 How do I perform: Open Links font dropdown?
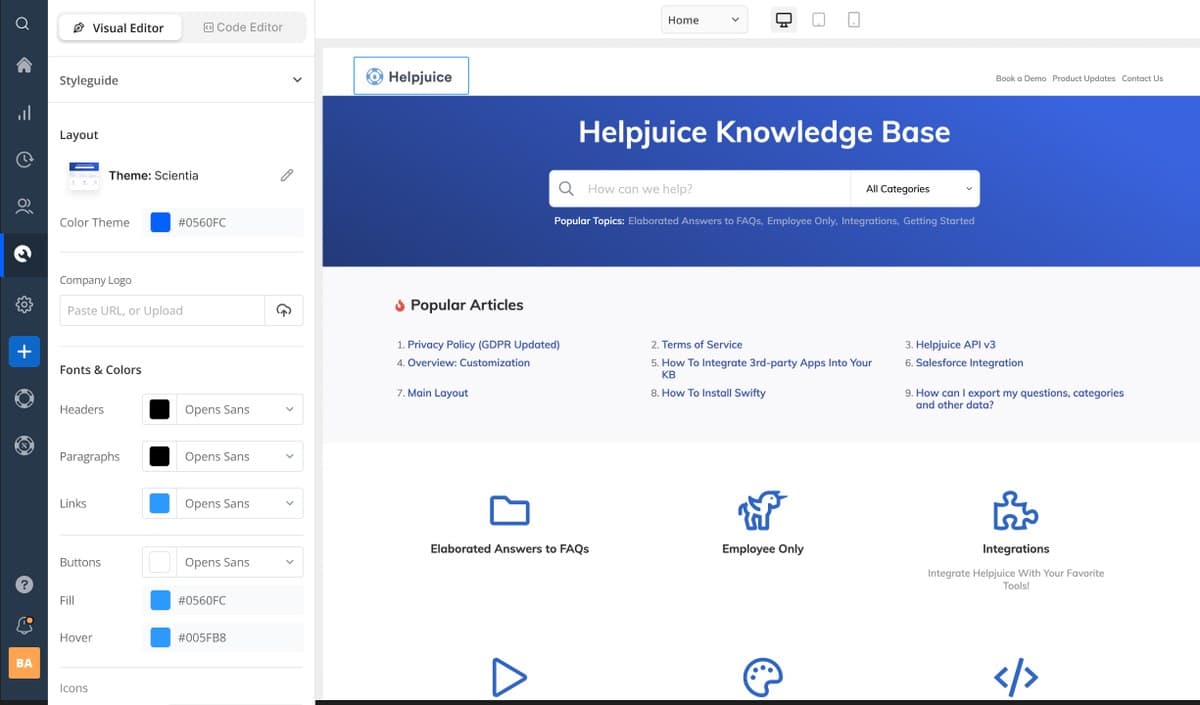[x=240, y=503]
